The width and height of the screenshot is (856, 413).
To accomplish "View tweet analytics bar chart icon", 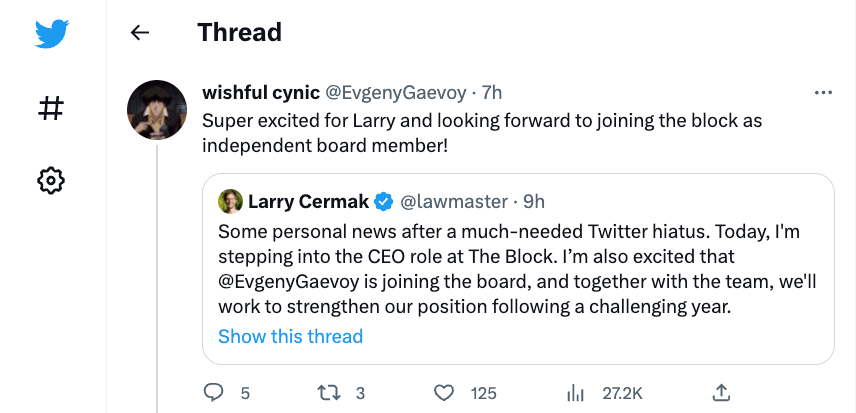I will tap(575, 392).
